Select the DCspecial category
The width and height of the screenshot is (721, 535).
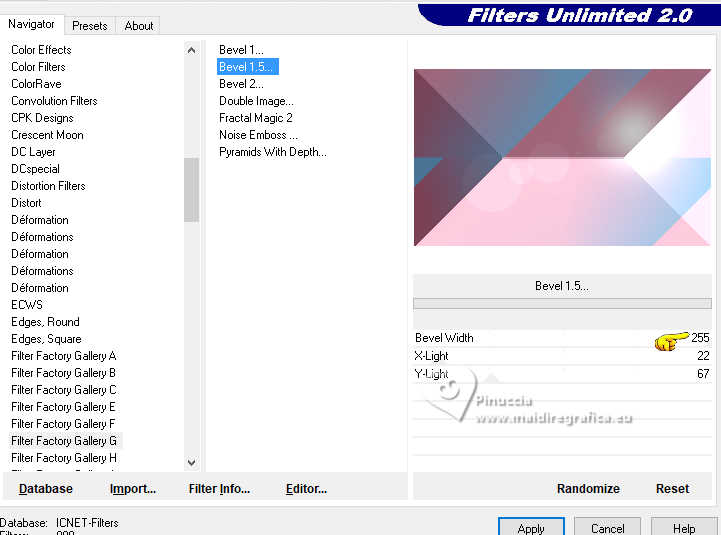[x=35, y=169]
